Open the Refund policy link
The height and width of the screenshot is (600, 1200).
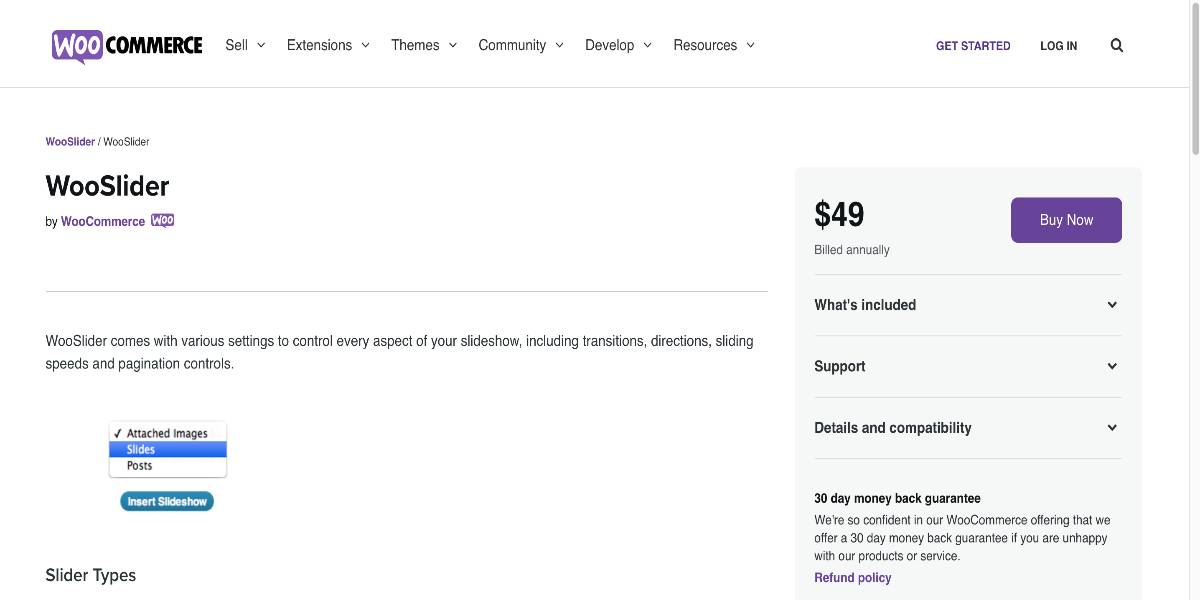(852, 578)
